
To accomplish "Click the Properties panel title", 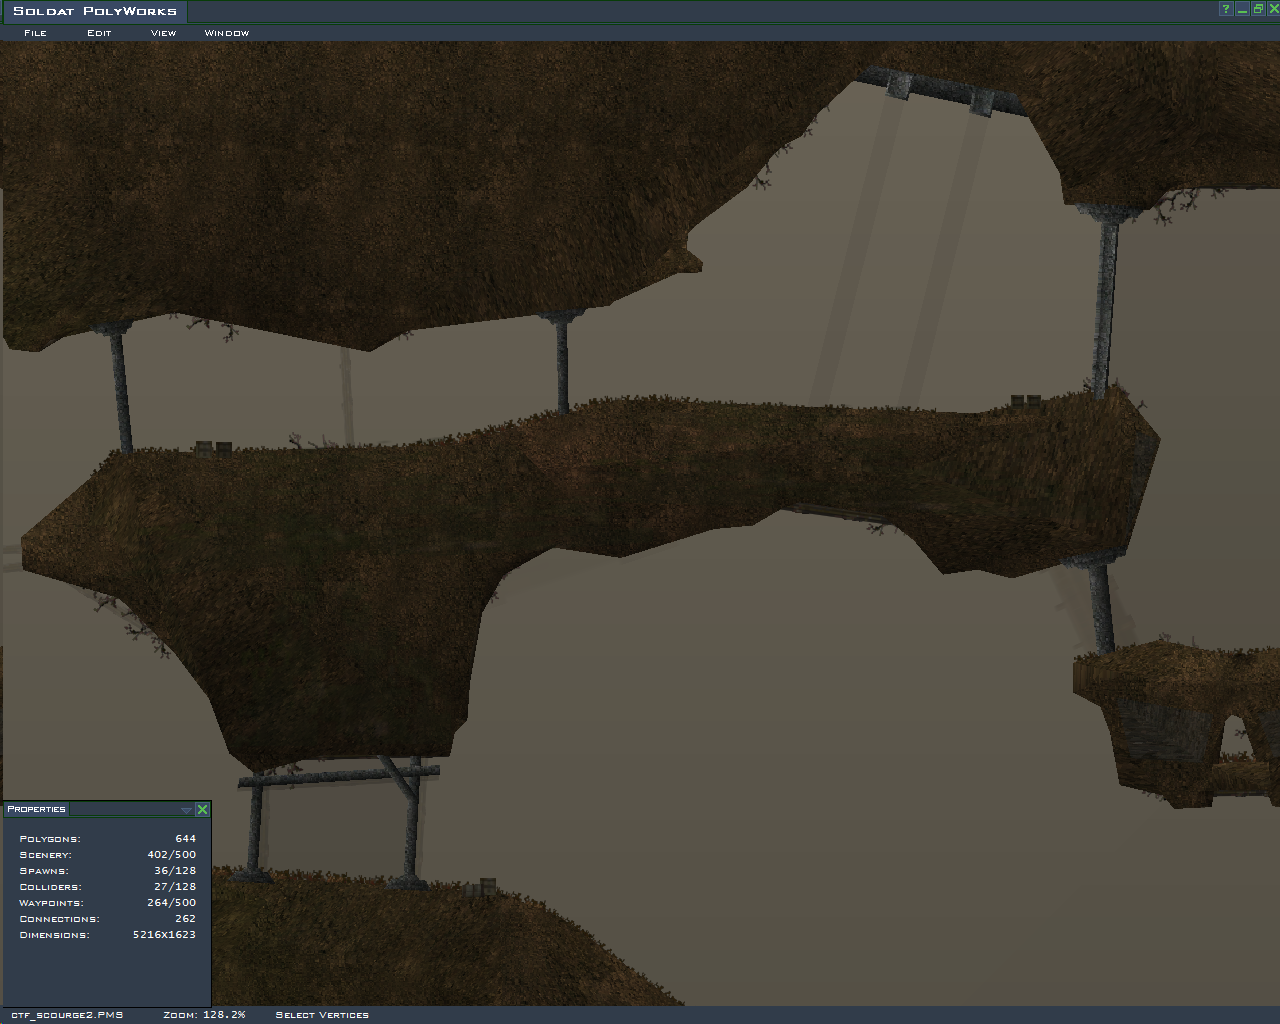I will point(36,809).
